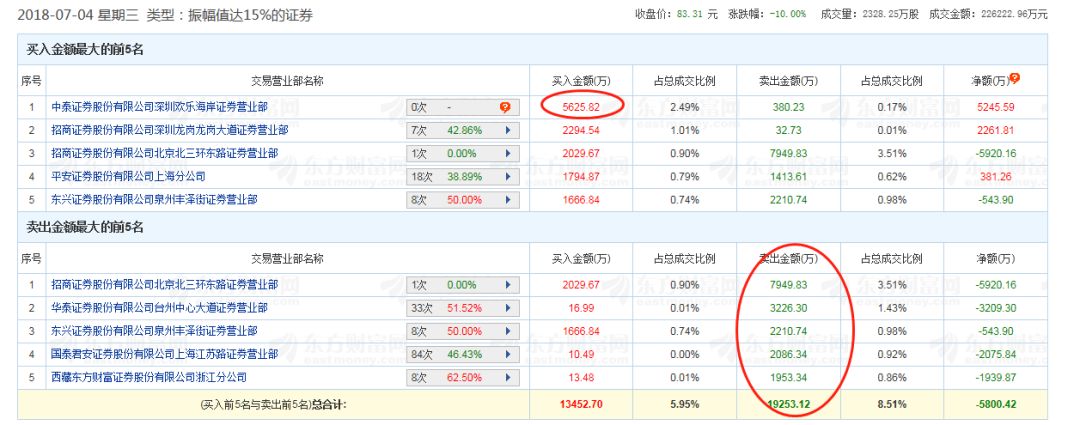Viewport: 1080px width, 425px height.
Task: Click the net value -2075.84
Action: pyautogui.click(x=995, y=355)
